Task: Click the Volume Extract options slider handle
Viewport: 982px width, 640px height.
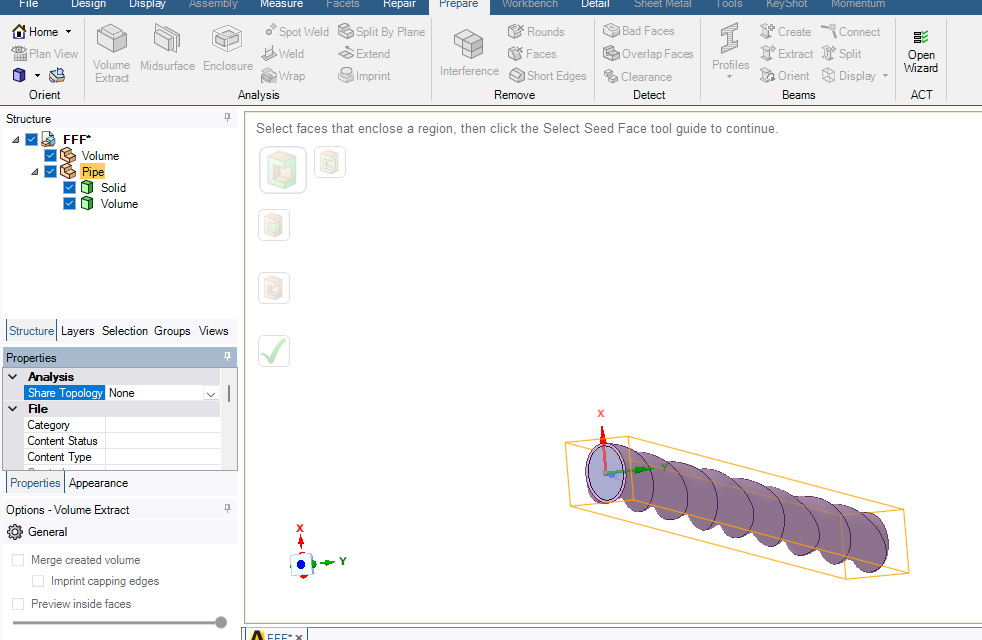Action: (221, 622)
